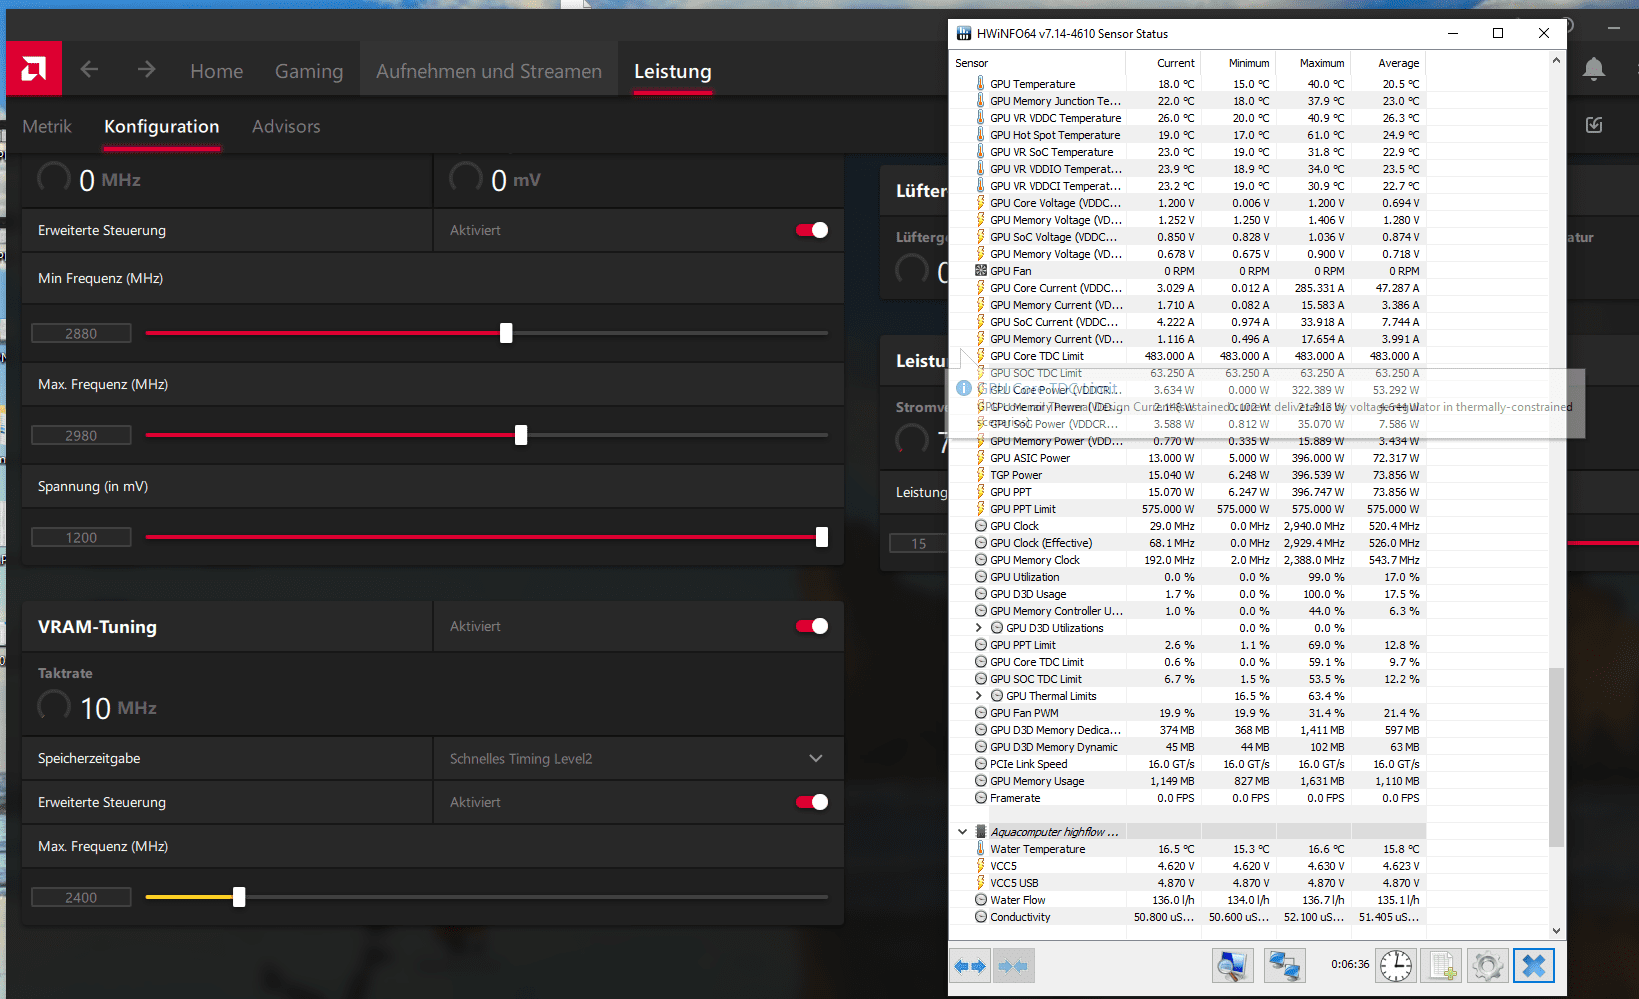1639x999 pixels.
Task: Click Water Temperature thermometer icon
Action: pos(981,849)
